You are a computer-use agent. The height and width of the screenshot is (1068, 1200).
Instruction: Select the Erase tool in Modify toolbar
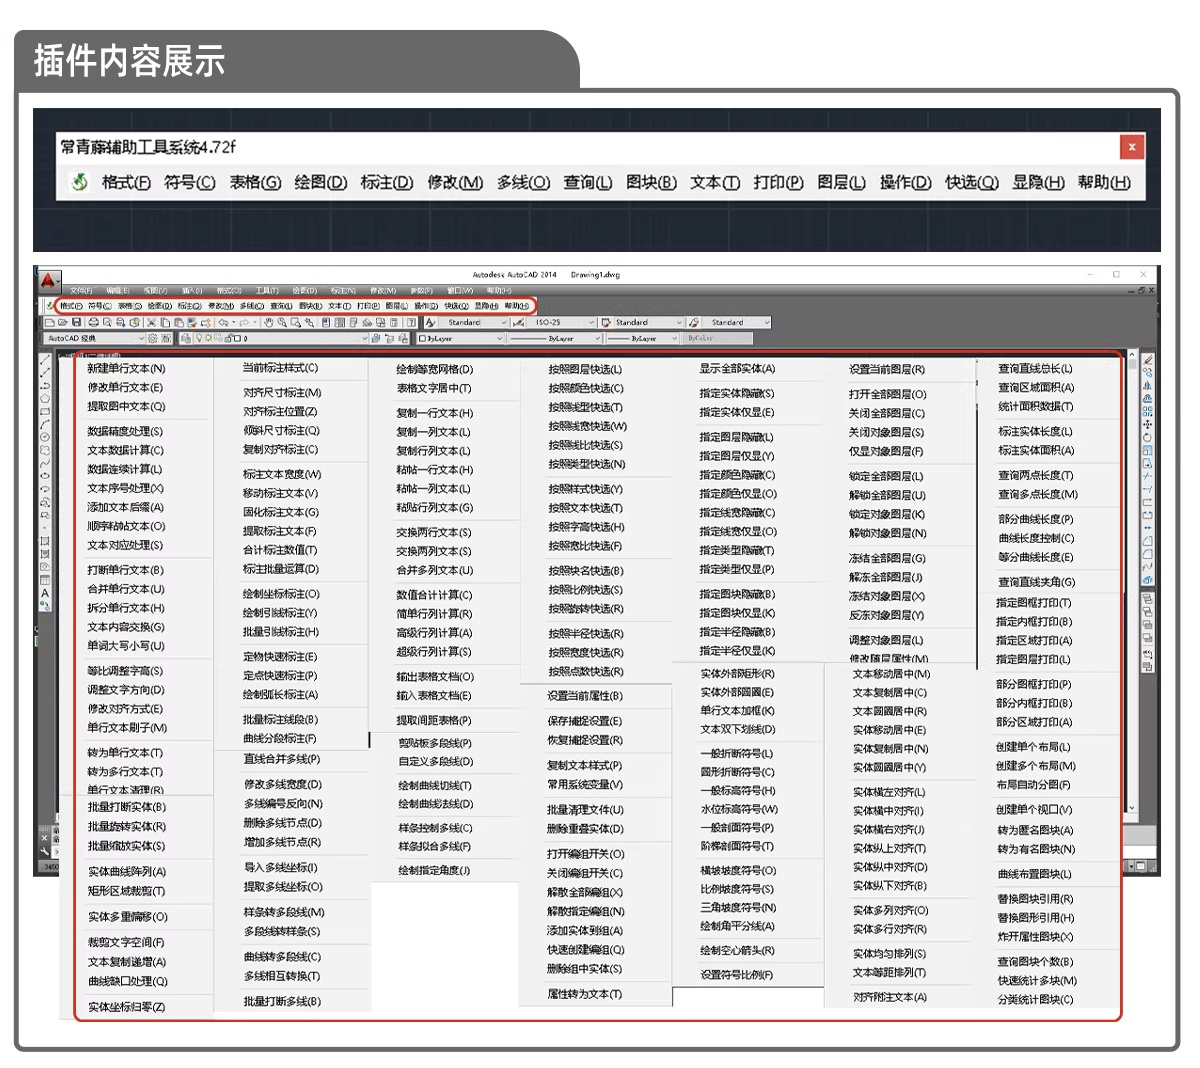pos(1148,359)
